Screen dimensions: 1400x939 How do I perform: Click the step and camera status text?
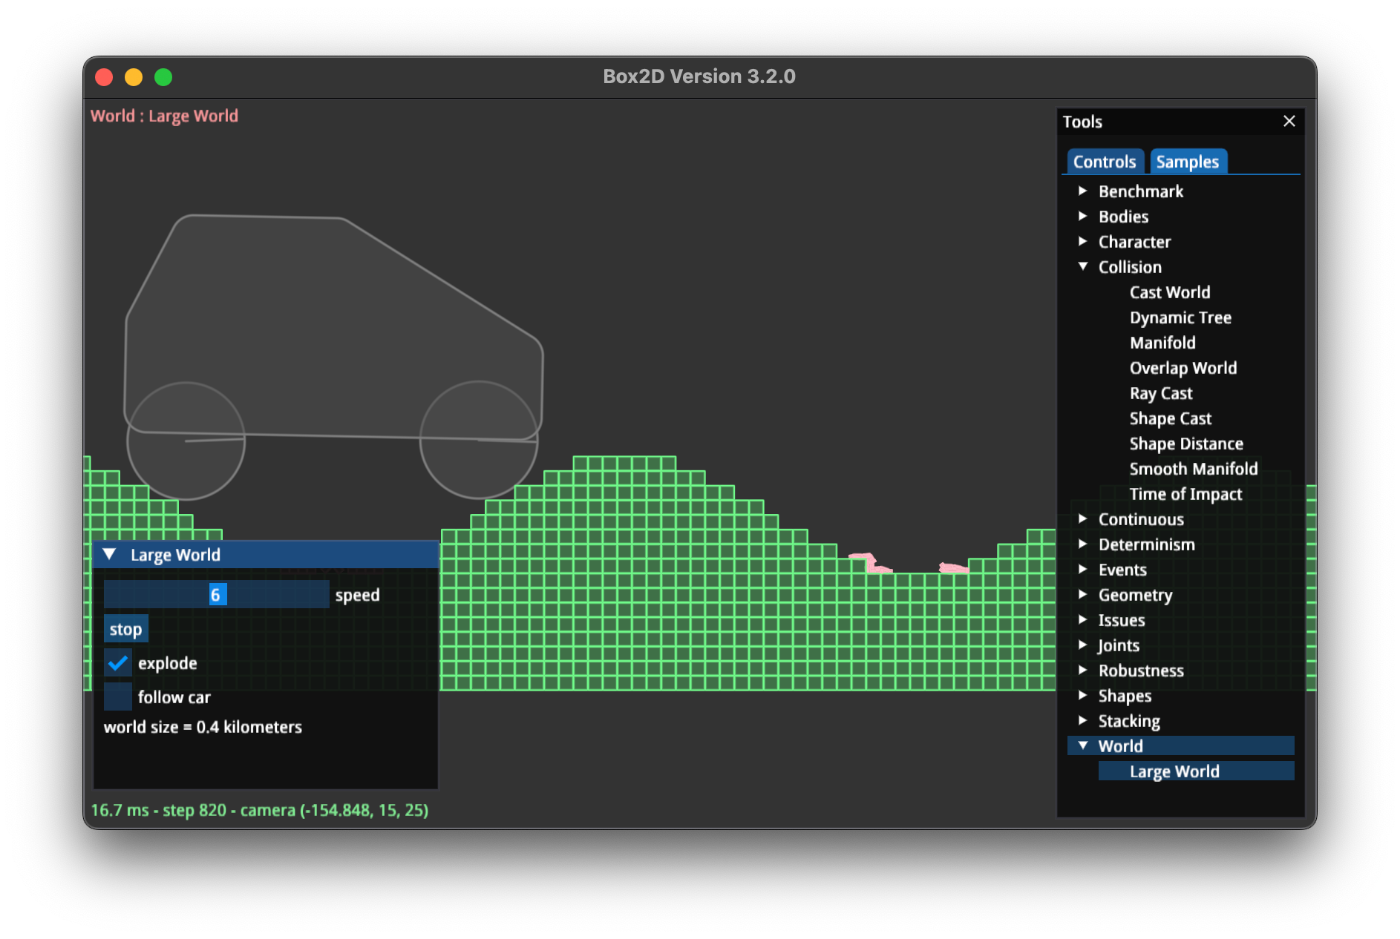click(260, 810)
